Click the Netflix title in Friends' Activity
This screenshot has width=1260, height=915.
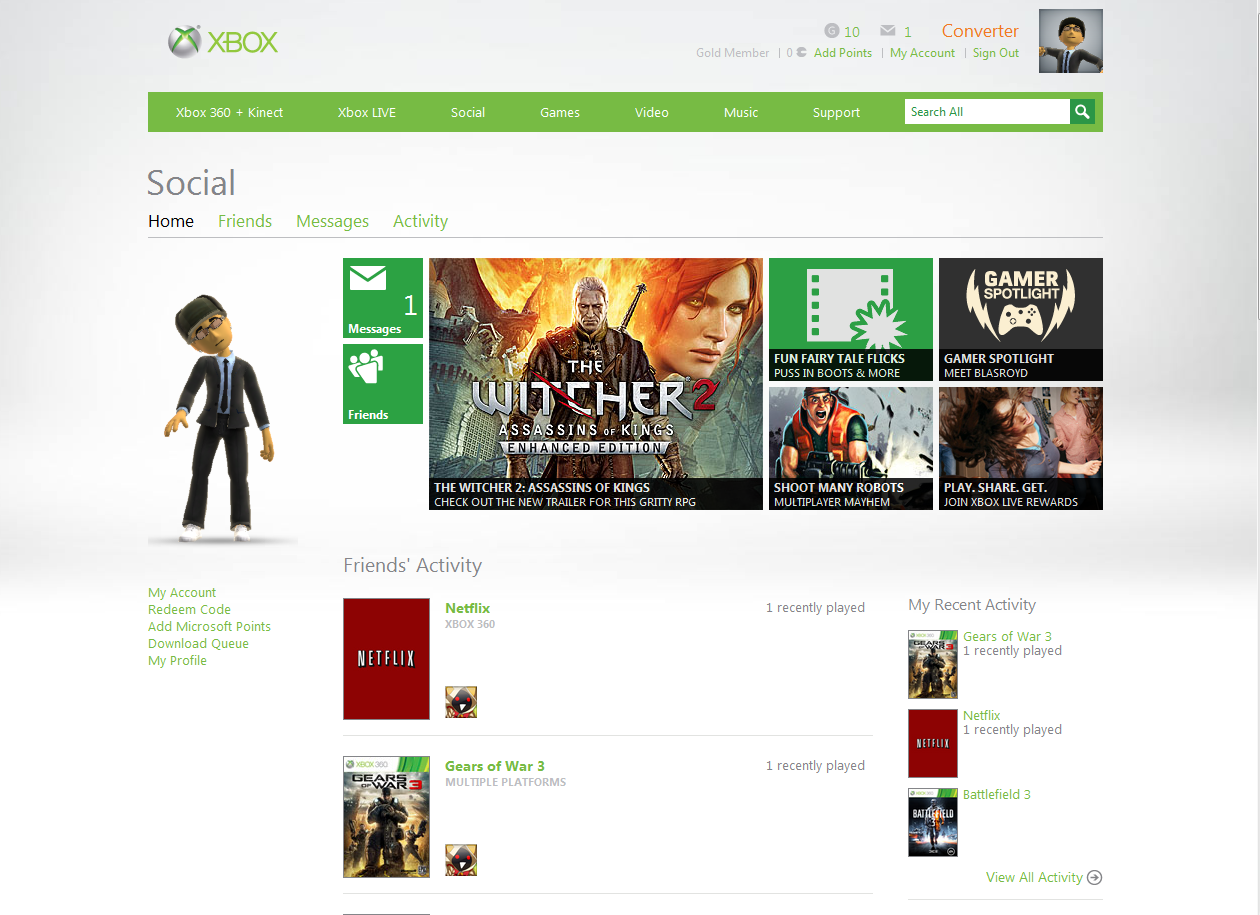[x=467, y=608]
